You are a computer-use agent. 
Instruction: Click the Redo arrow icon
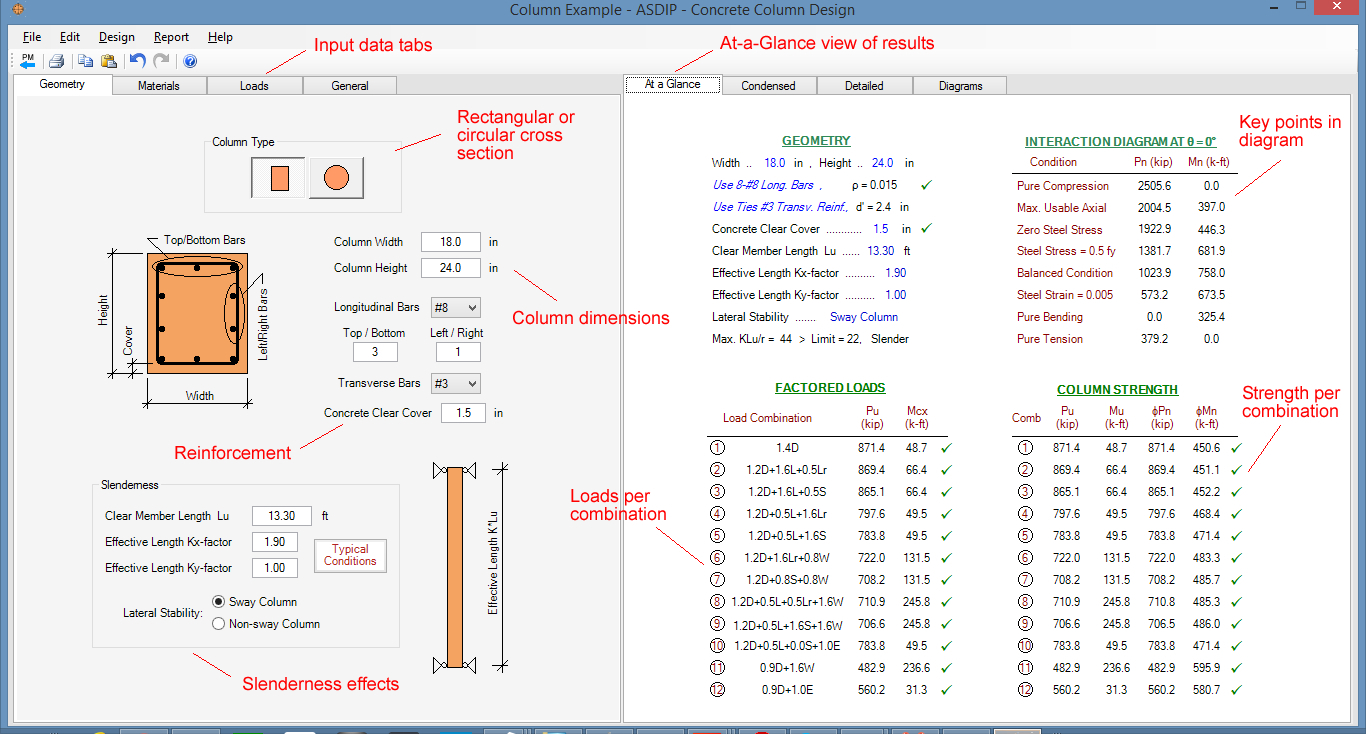[161, 60]
